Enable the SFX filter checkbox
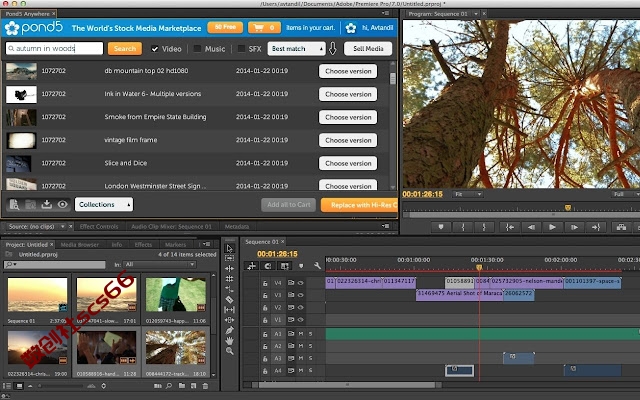 (x=241, y=49)
